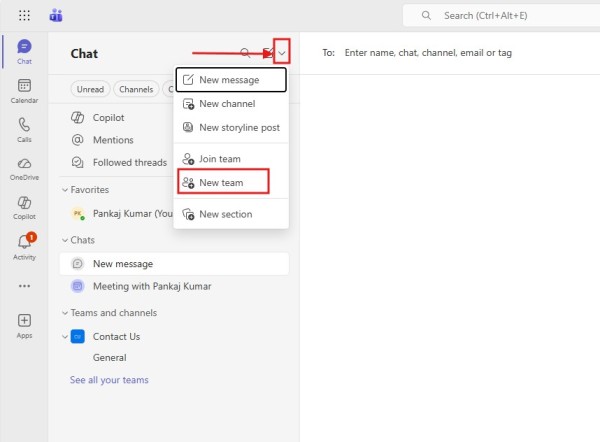Open Calls in the left sidebar

tap(24, 130)
